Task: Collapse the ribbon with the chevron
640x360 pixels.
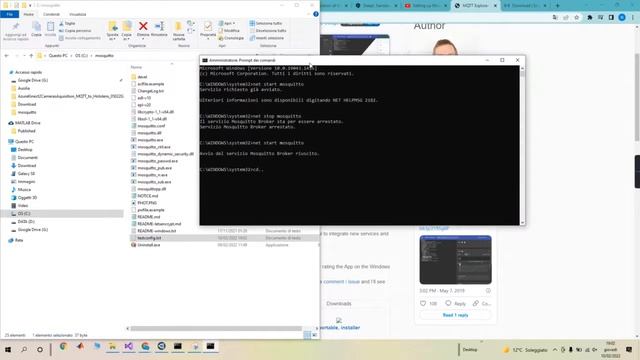Action: point(308,14)
